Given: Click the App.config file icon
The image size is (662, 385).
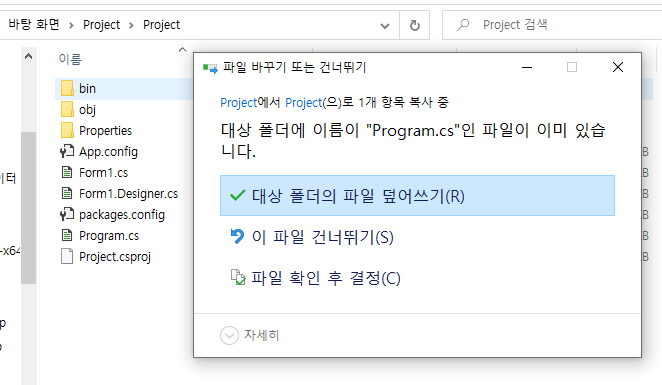Looking at the screenshot, I should pyautogui.click(x=67, y=152).
